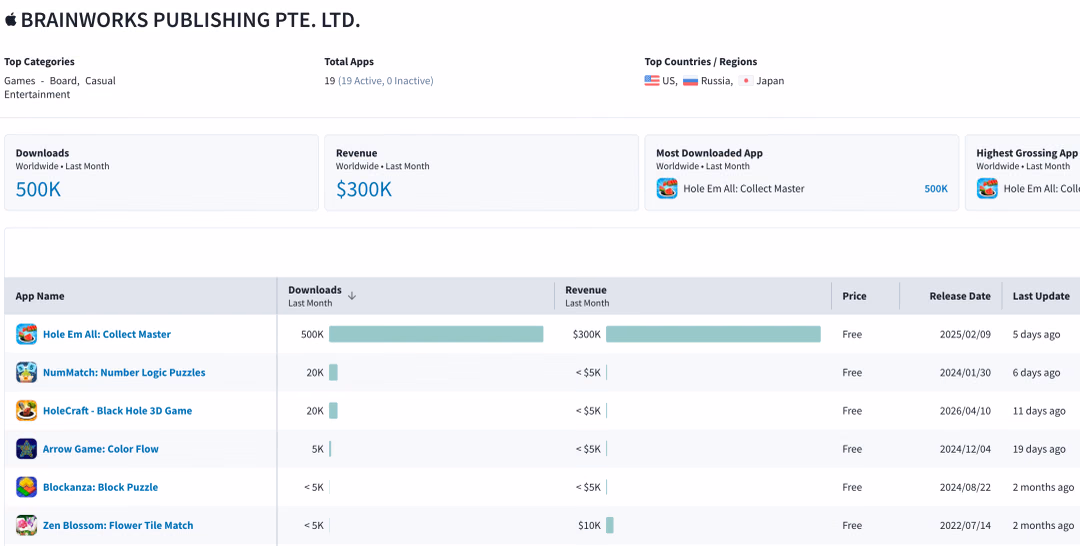Click the Hole Em All app icon in table

[x=26, y=334]
